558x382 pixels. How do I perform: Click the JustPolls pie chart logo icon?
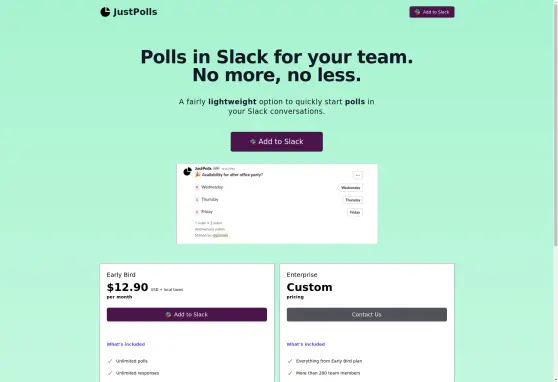[x=105, y=12]
